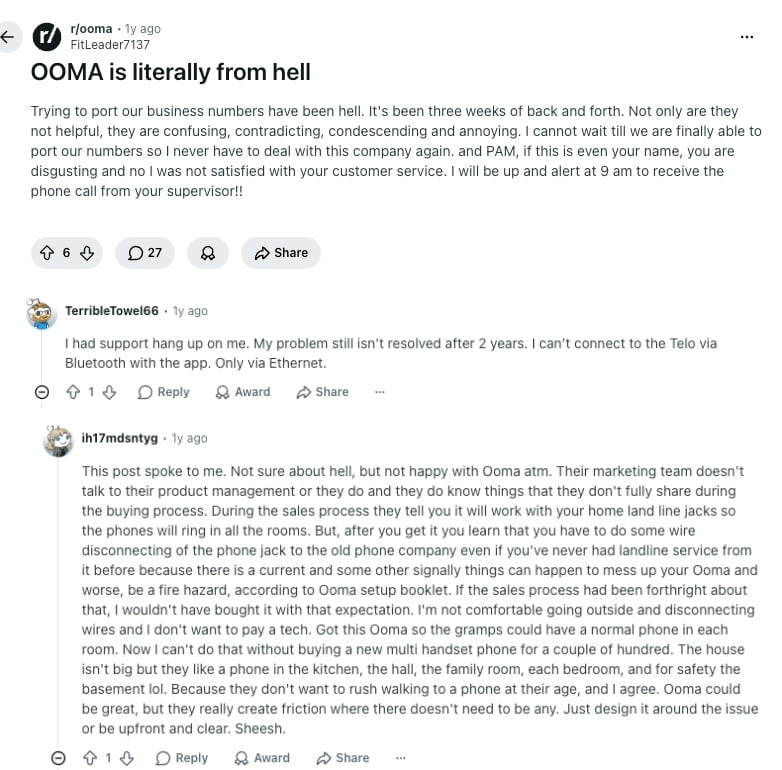782x770 pixels.
Task: Visit FitLeader7137's profile
Action: point(110,45)
